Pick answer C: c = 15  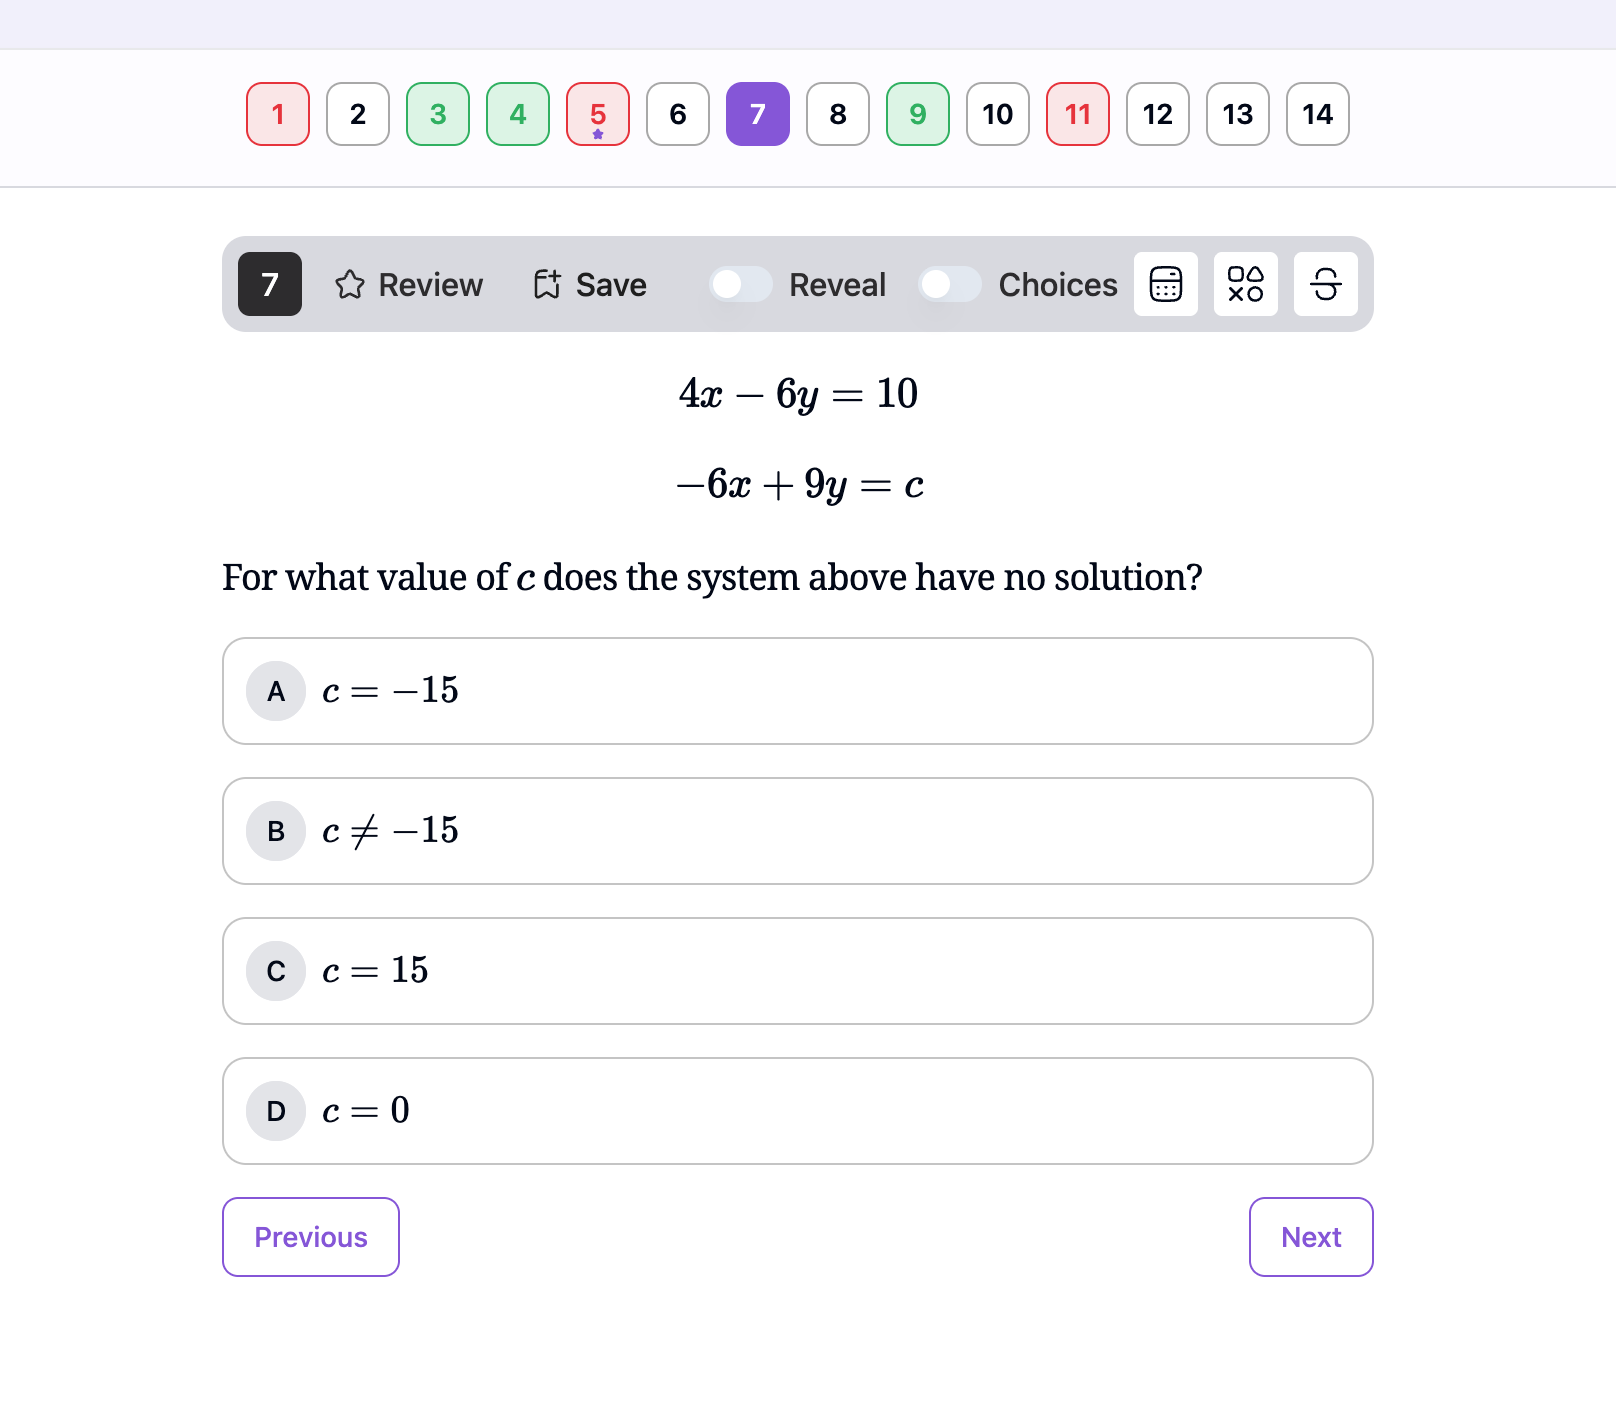(797, 971)
